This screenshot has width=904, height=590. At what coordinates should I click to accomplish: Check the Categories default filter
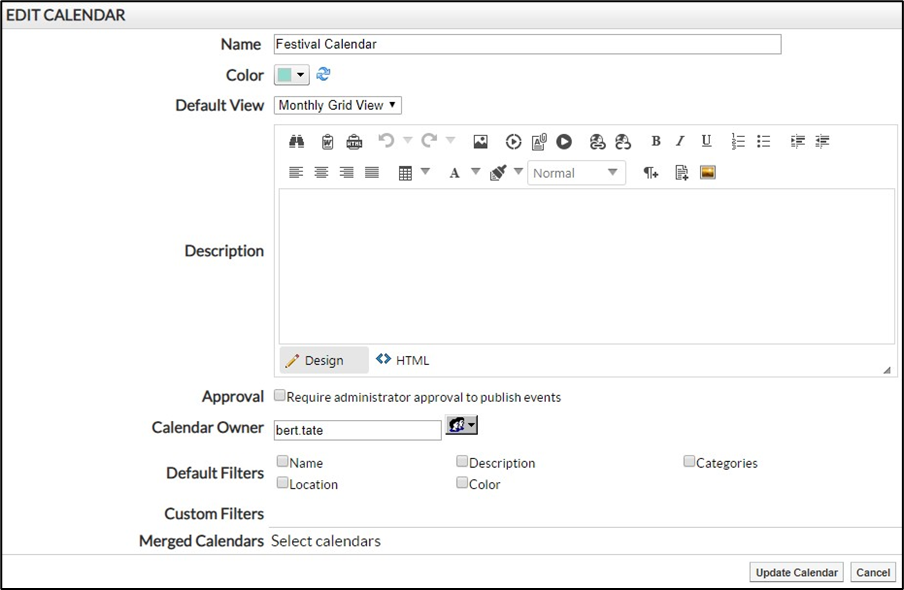pos(689,462)
